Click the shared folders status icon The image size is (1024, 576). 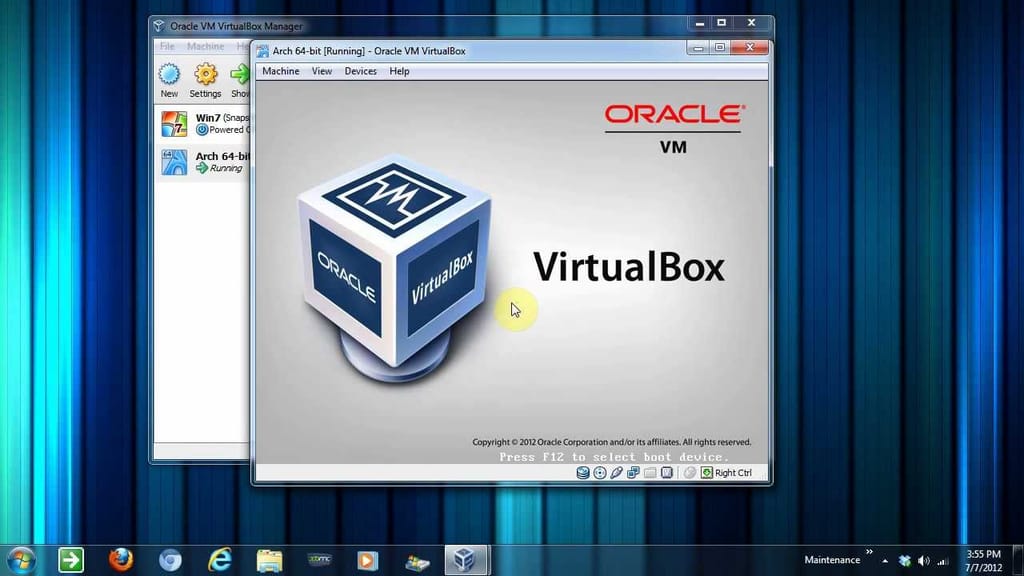[650, 473]
